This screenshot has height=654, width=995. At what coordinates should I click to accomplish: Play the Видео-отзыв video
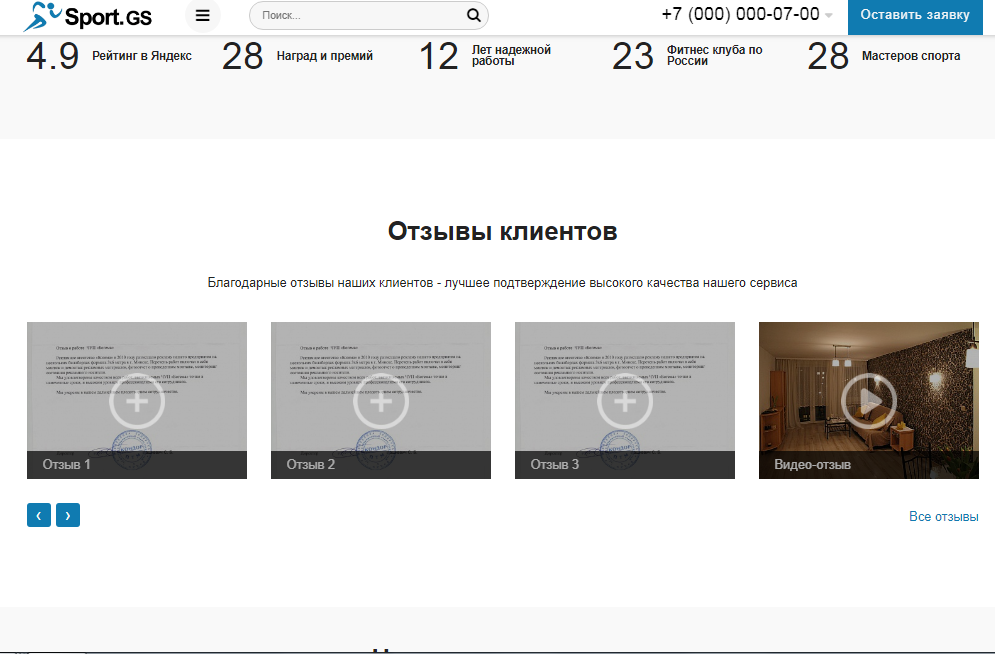(869, 401)
